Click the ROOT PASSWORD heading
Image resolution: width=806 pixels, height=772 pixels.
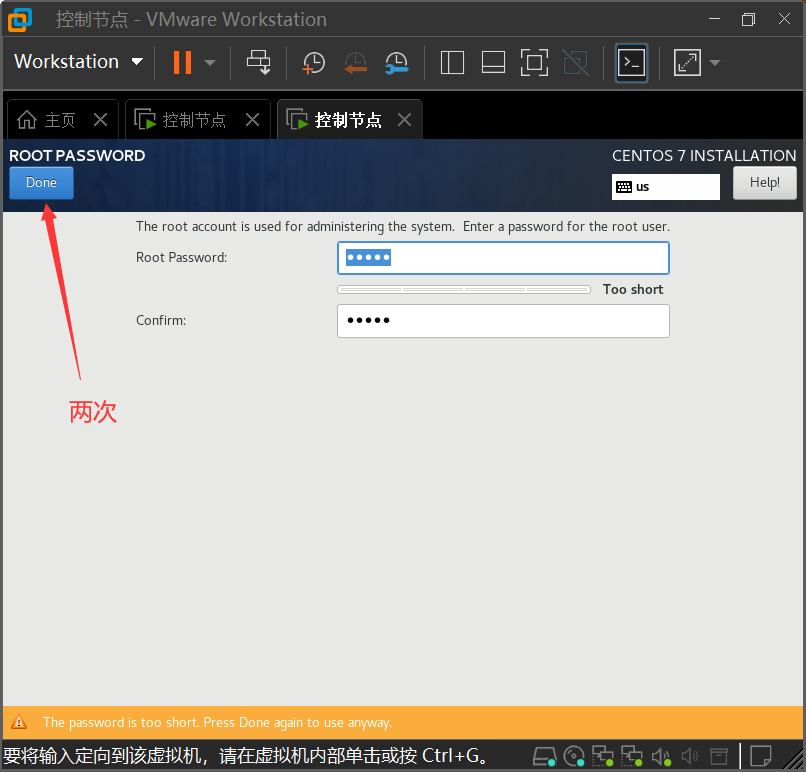click(x=77, y=156)
